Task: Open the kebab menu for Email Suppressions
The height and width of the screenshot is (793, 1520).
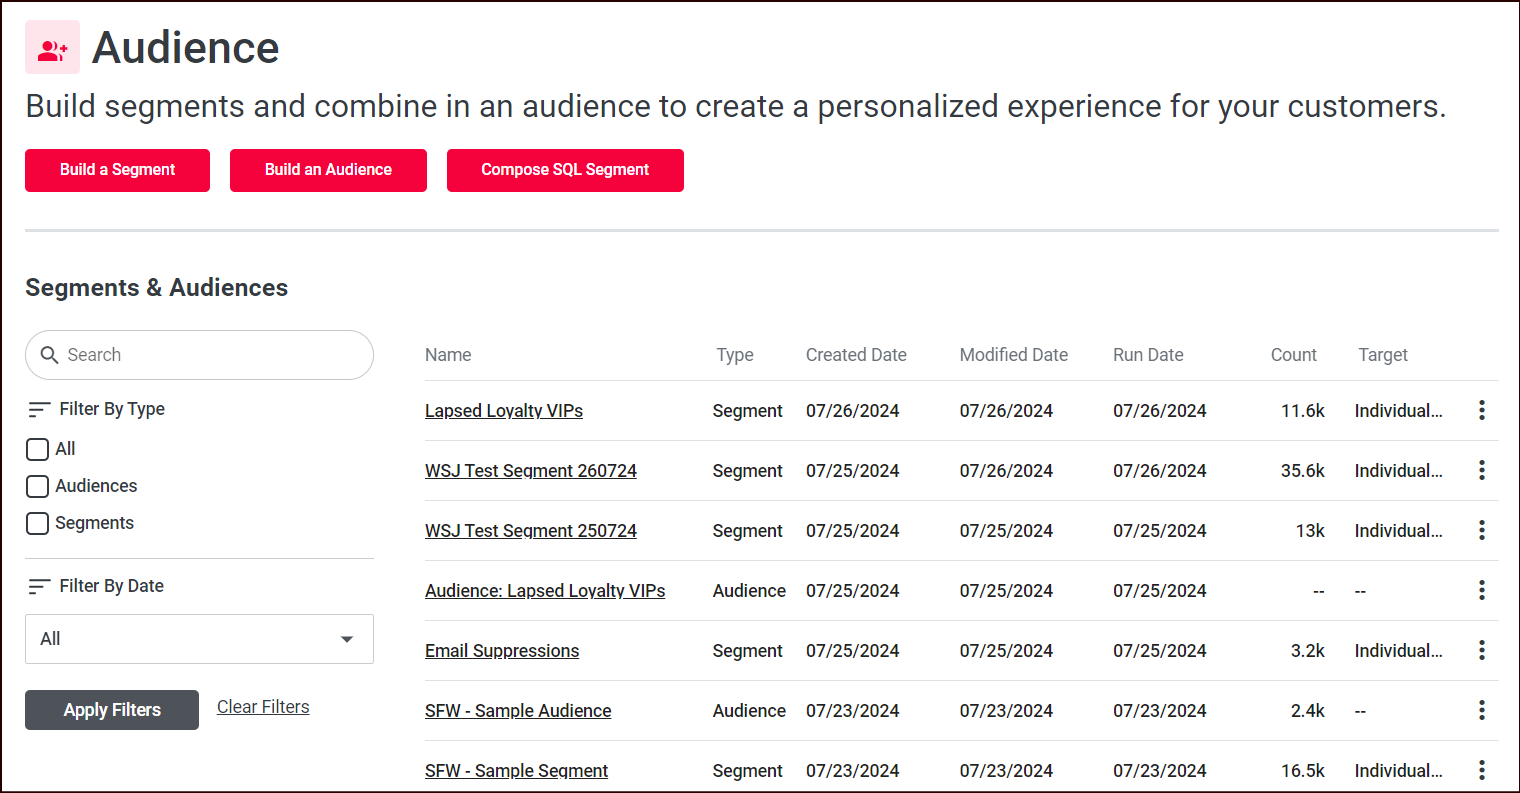Action: tap(1482, 650)
